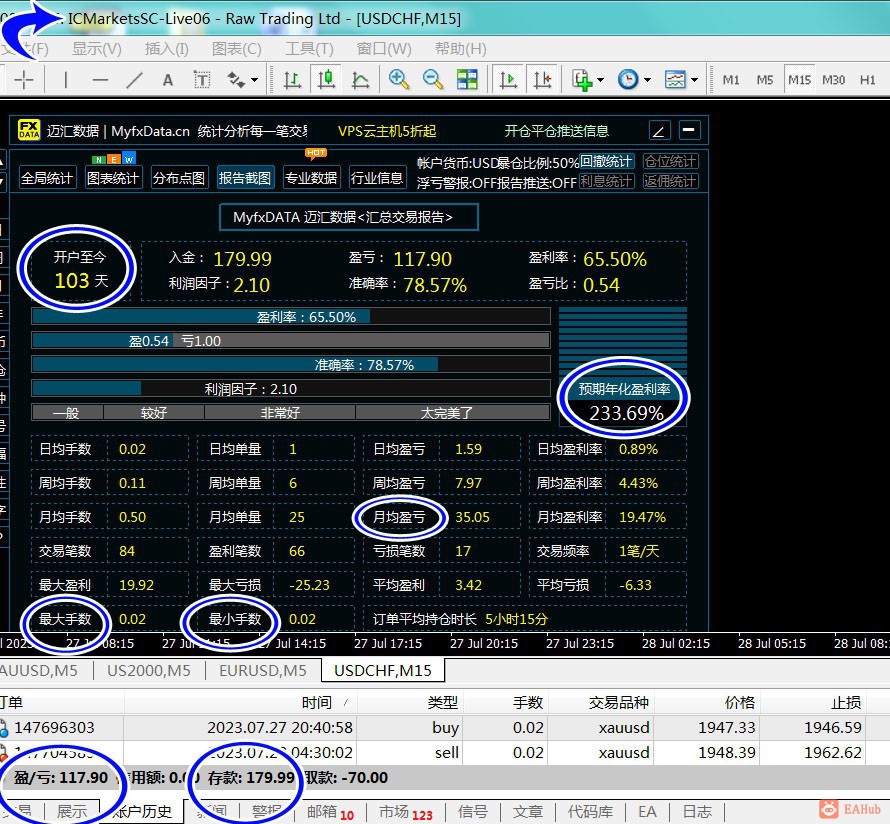Switch chart to bar chart

292,80
